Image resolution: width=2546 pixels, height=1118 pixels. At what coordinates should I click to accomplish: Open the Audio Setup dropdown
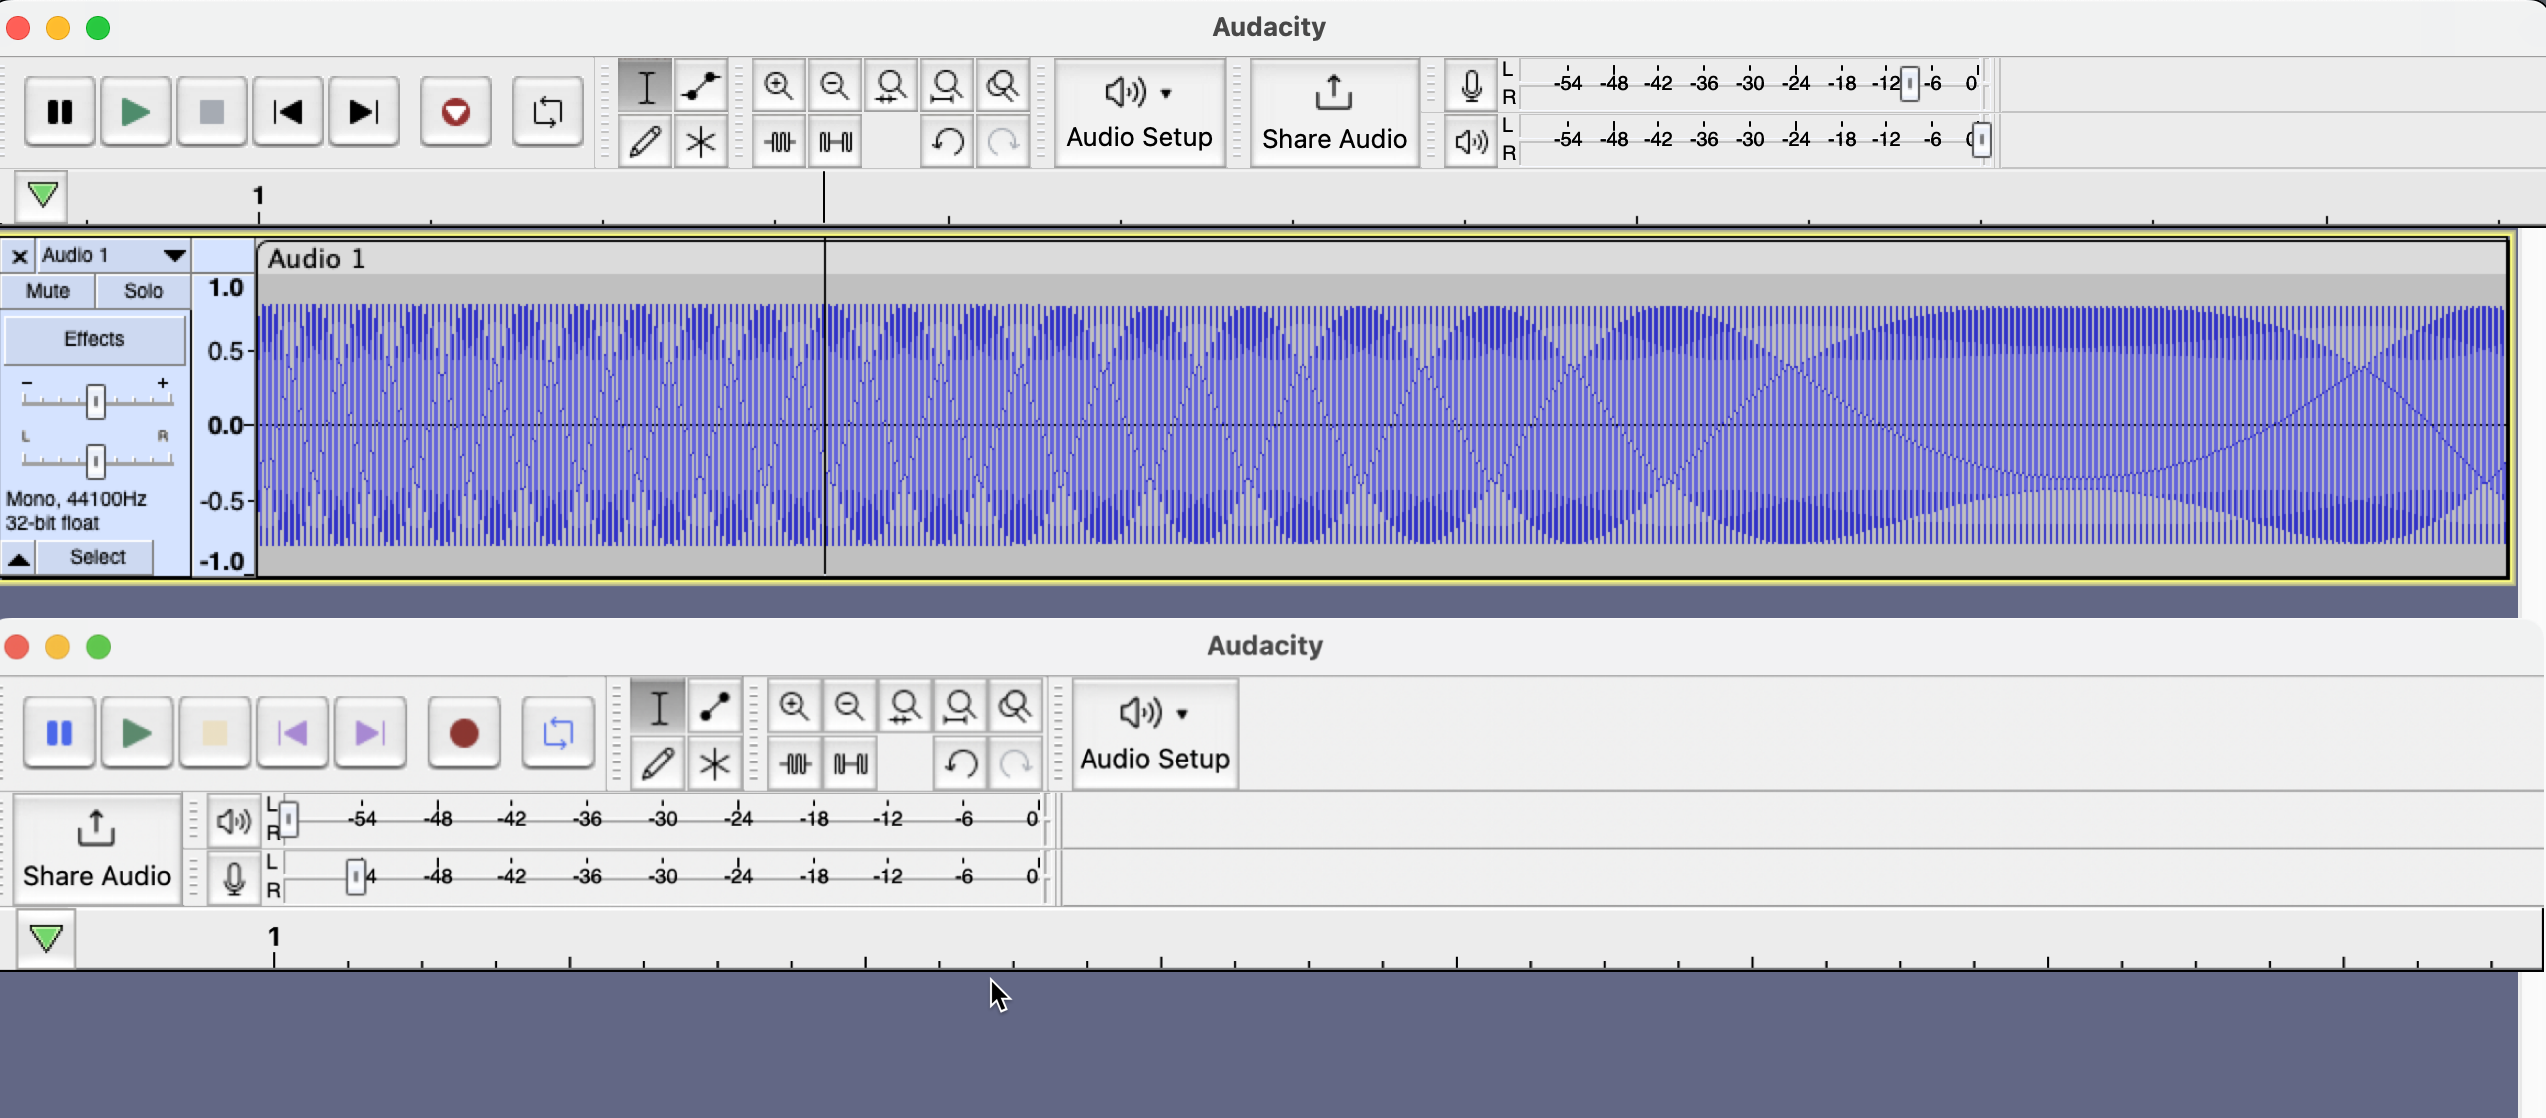point(1139,112)
